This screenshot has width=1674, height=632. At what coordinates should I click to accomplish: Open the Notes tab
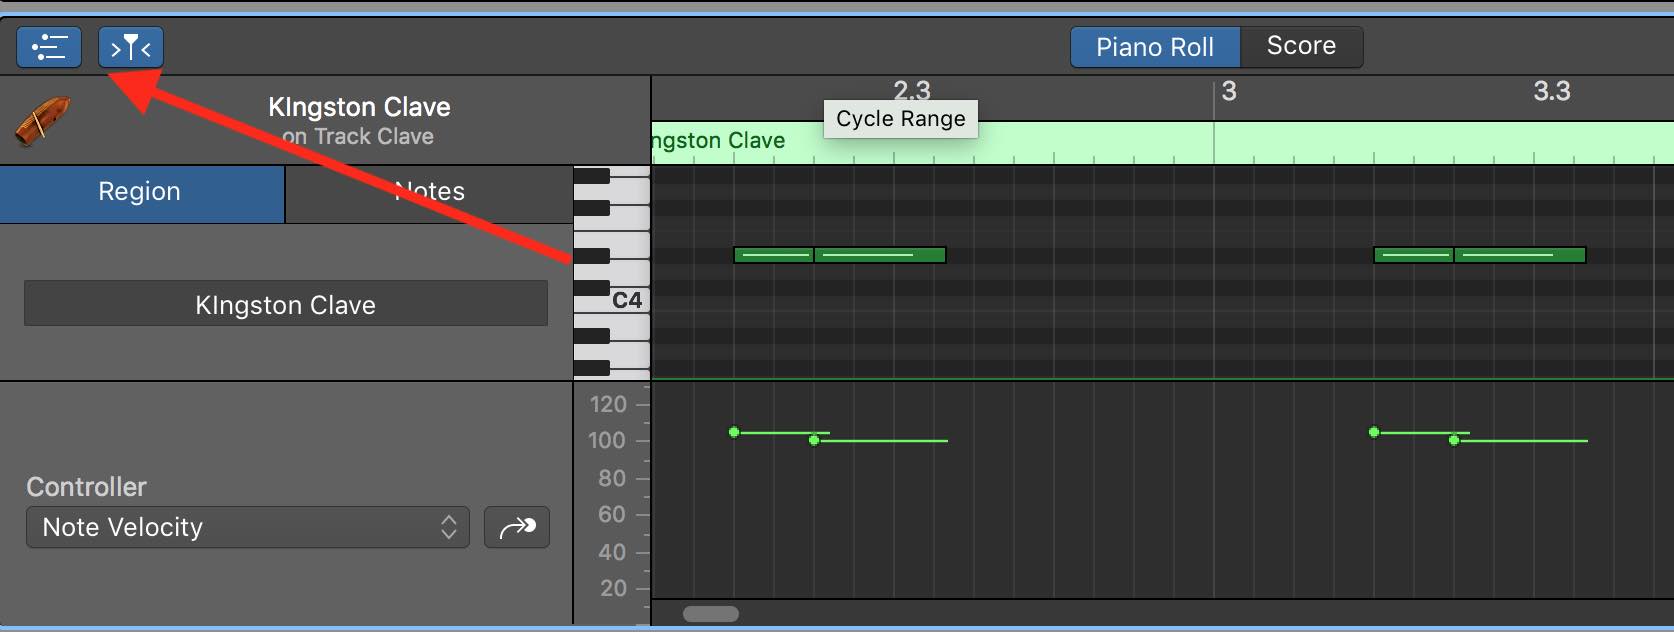(429, 192)
